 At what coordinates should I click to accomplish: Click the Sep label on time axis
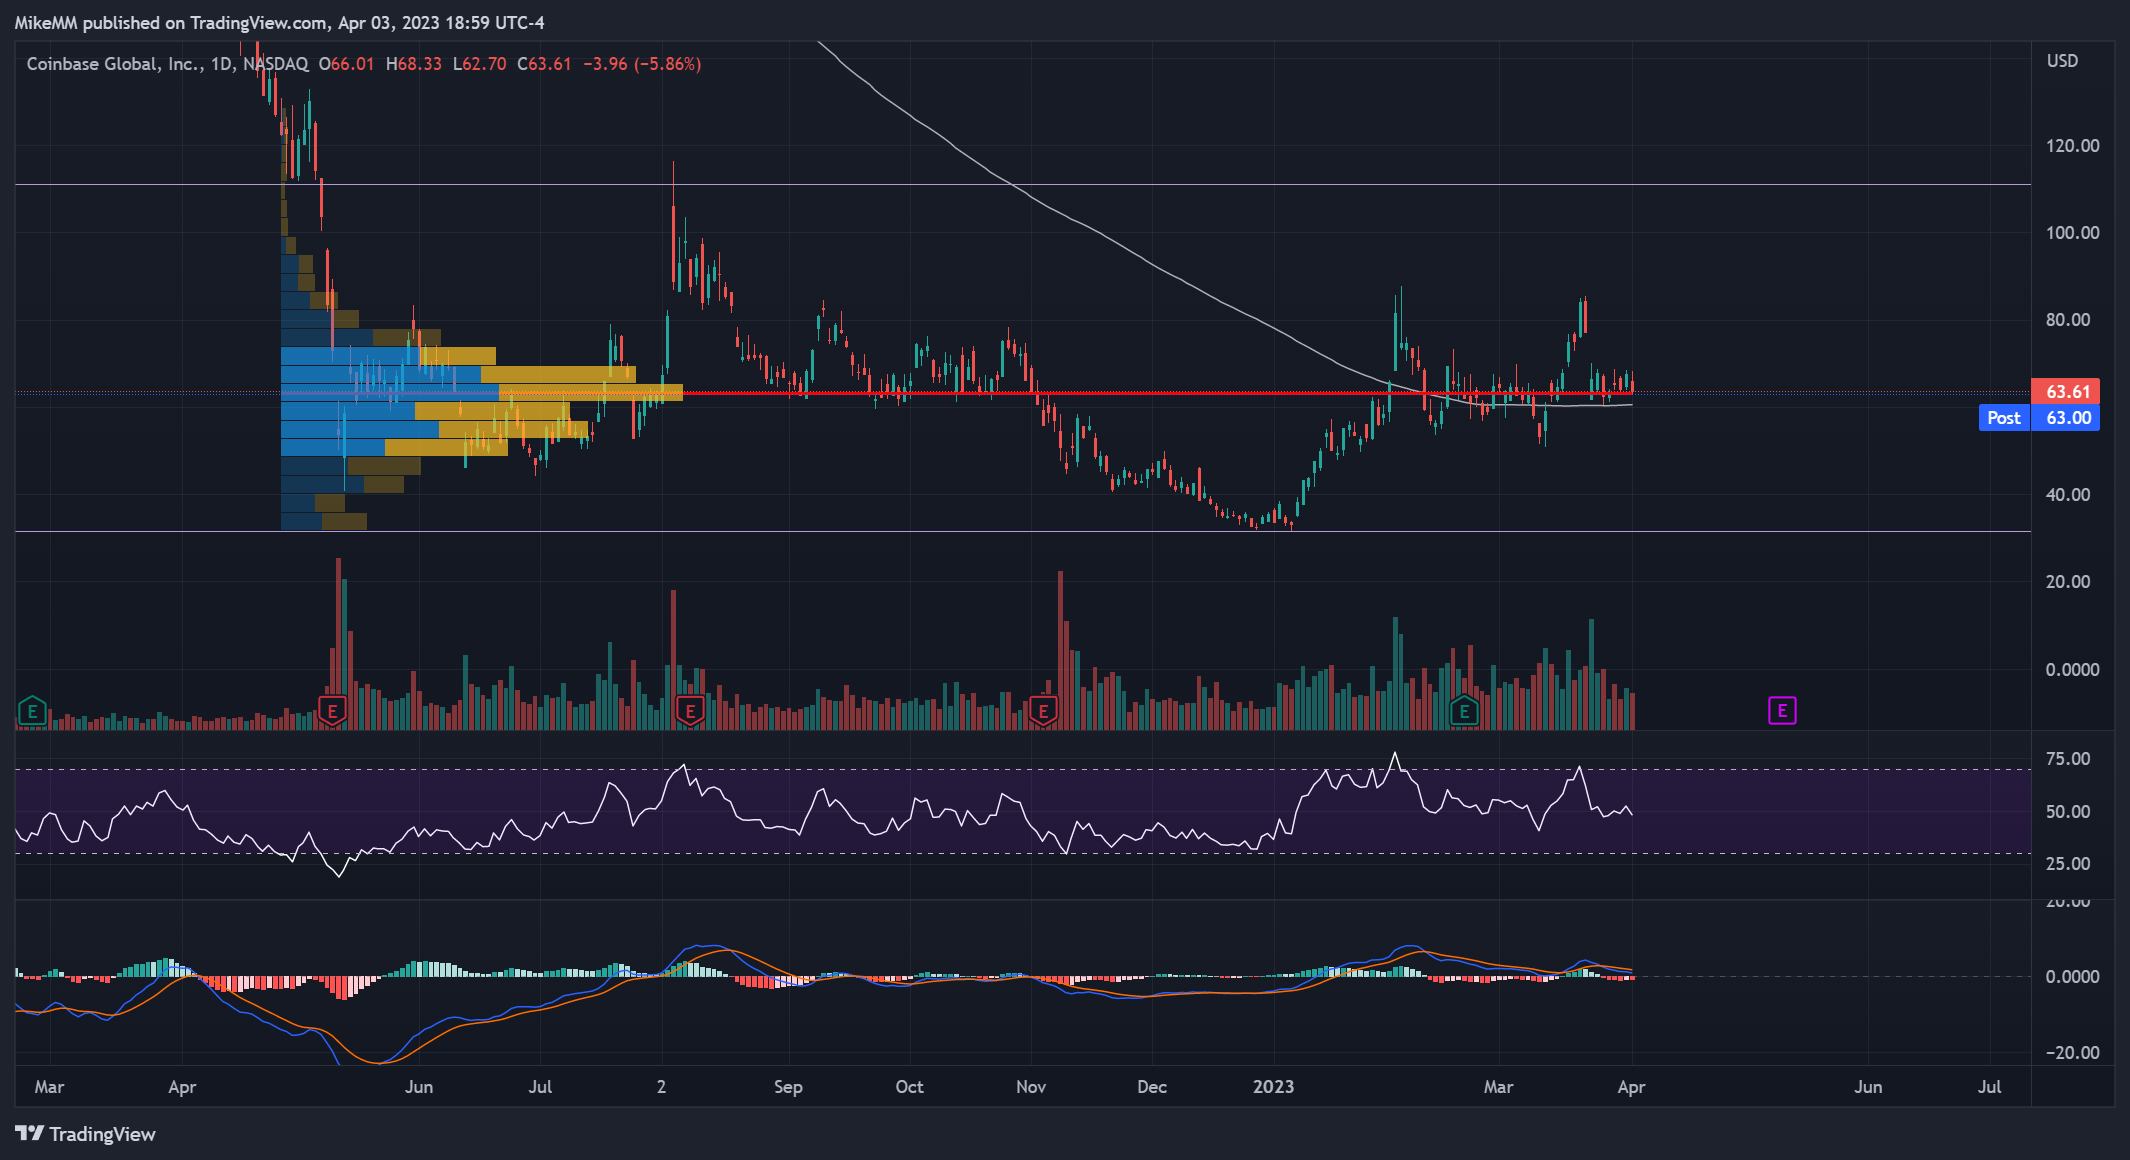(788, 1087)
